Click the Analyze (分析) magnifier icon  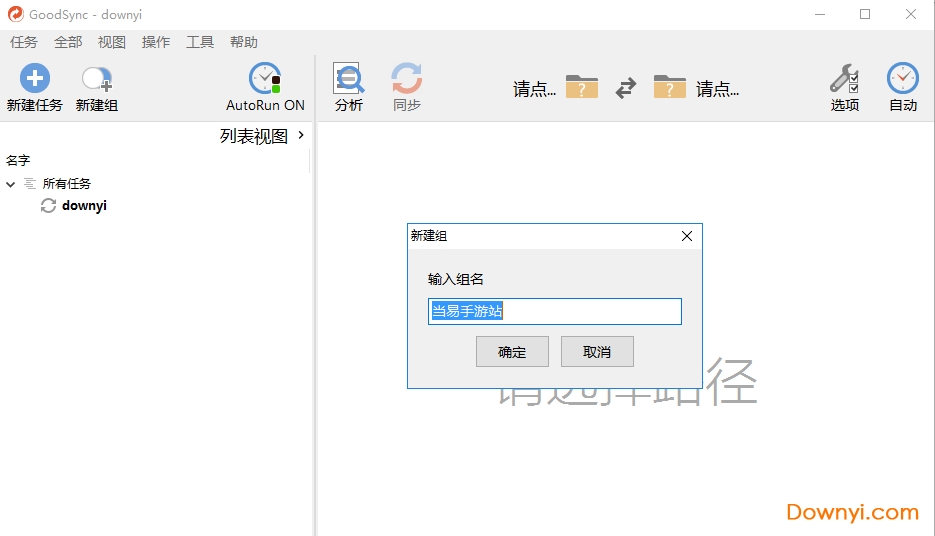pos(348,78)
